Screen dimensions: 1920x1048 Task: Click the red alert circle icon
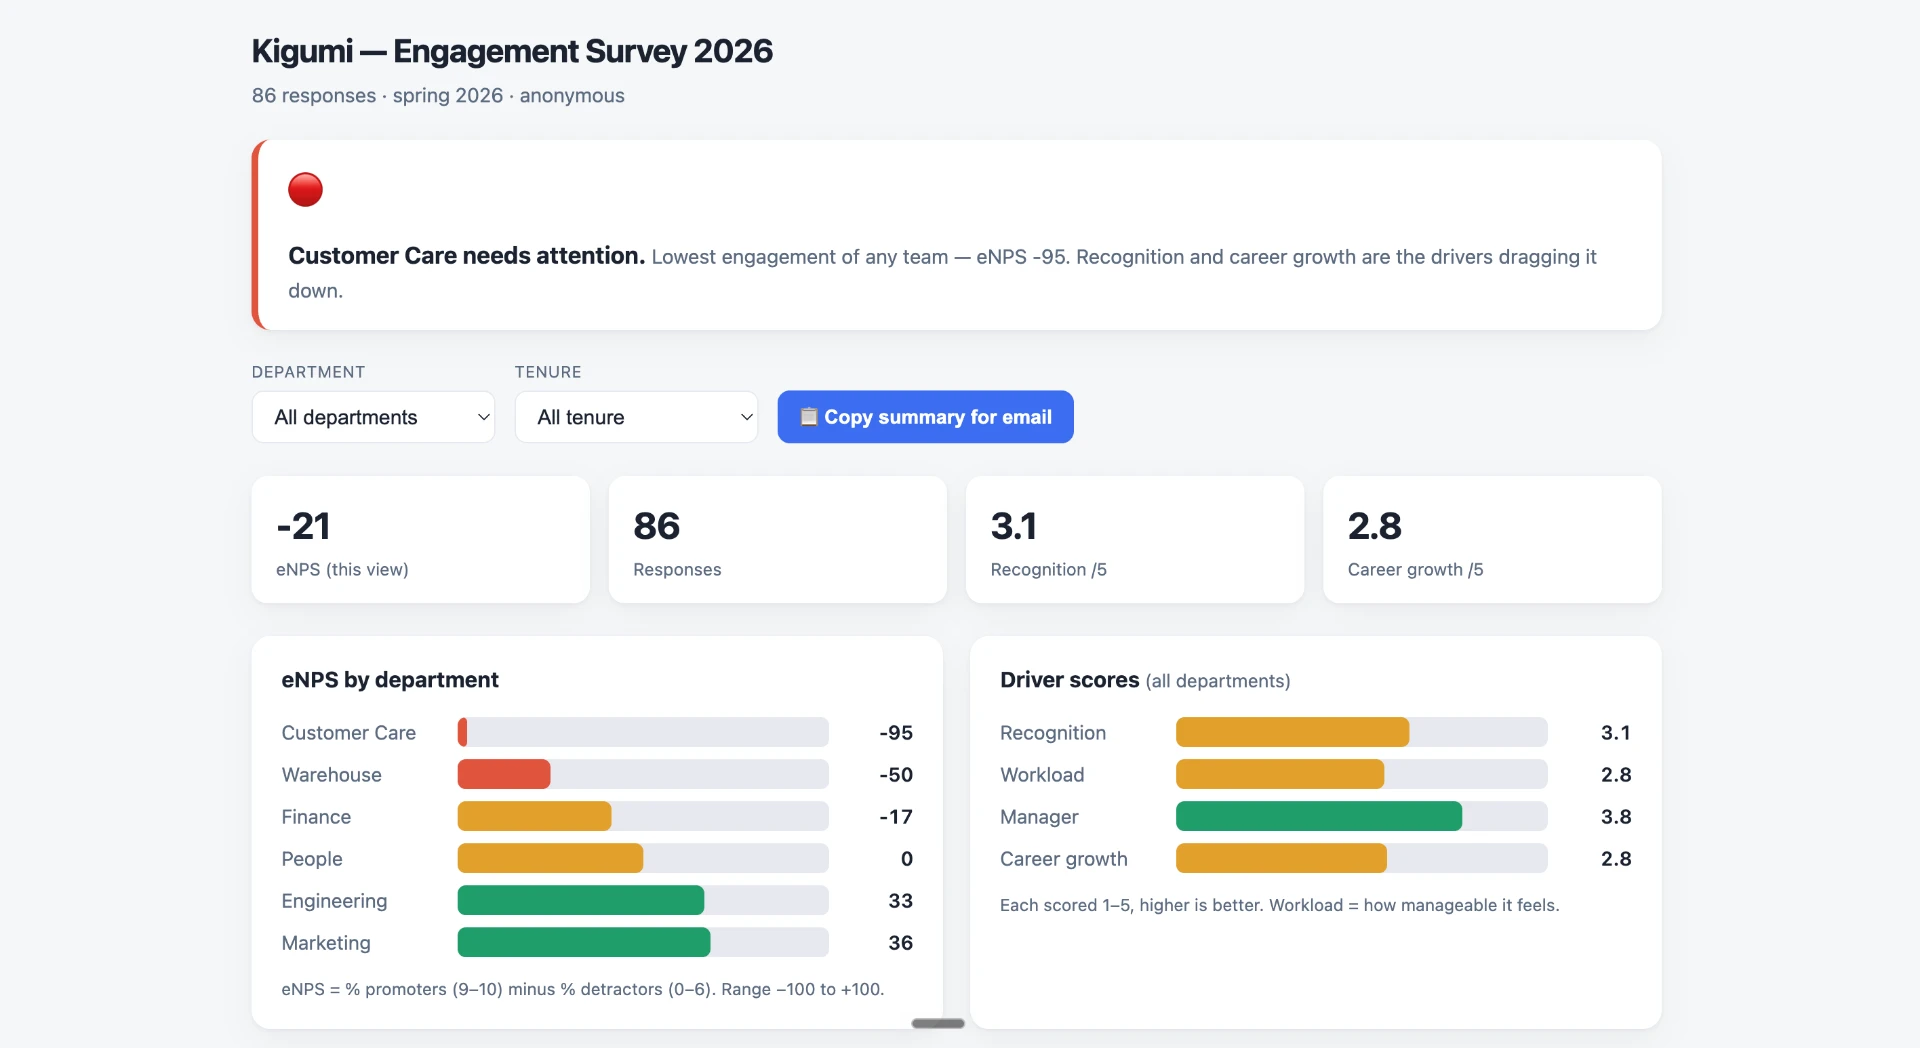tap(305, 189)
